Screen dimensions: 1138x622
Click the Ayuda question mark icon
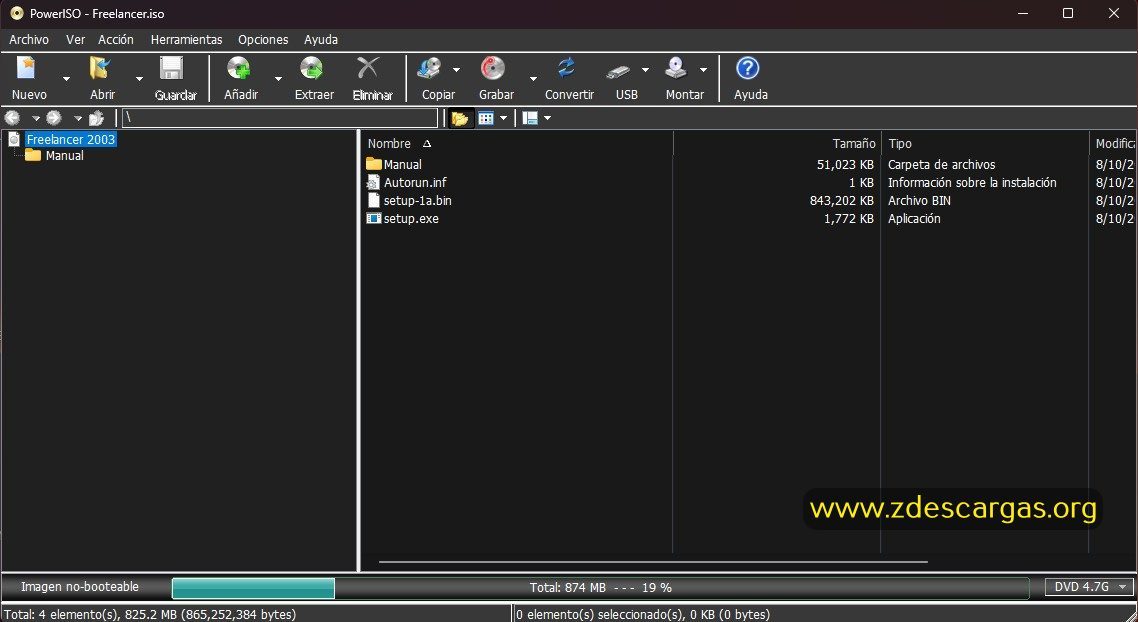pyautogui.click(x=748, y=69)
